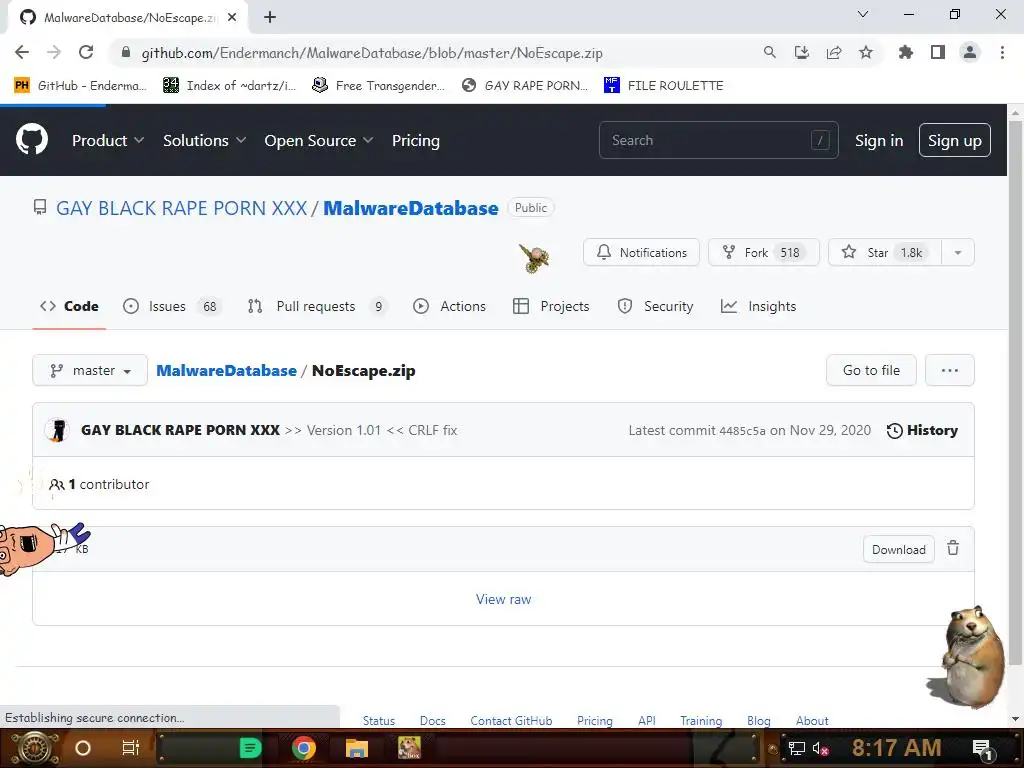This screenshot has height=768, width=1024.
Task: Go back with the browser back arrow
Action: tap(22, 52)
